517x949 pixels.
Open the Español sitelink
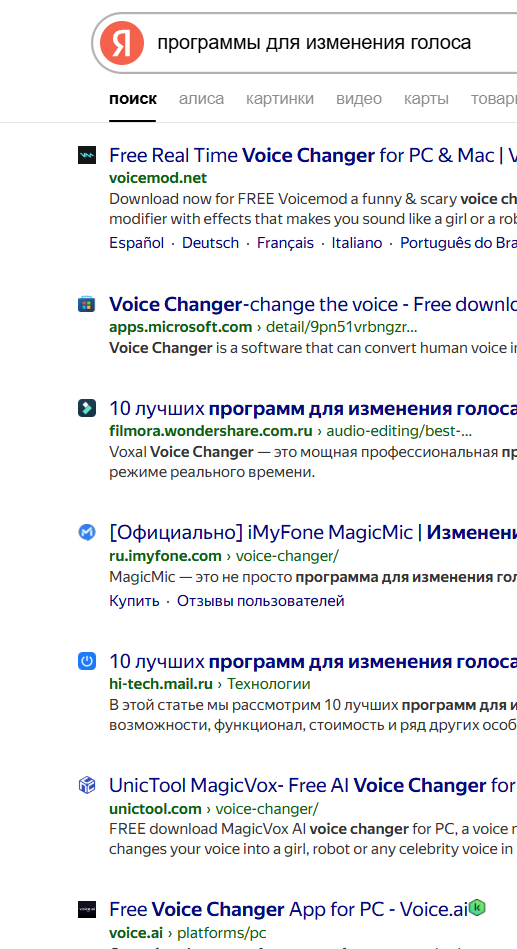pyautogui.click(x=136, y=243)
